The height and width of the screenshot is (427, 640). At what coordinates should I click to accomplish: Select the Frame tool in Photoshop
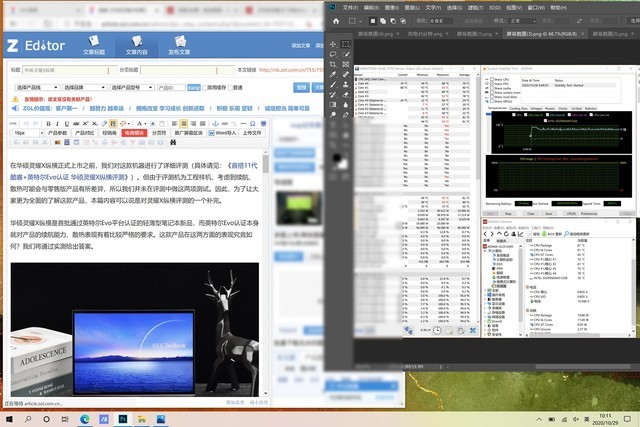click(x=346, y=64)
